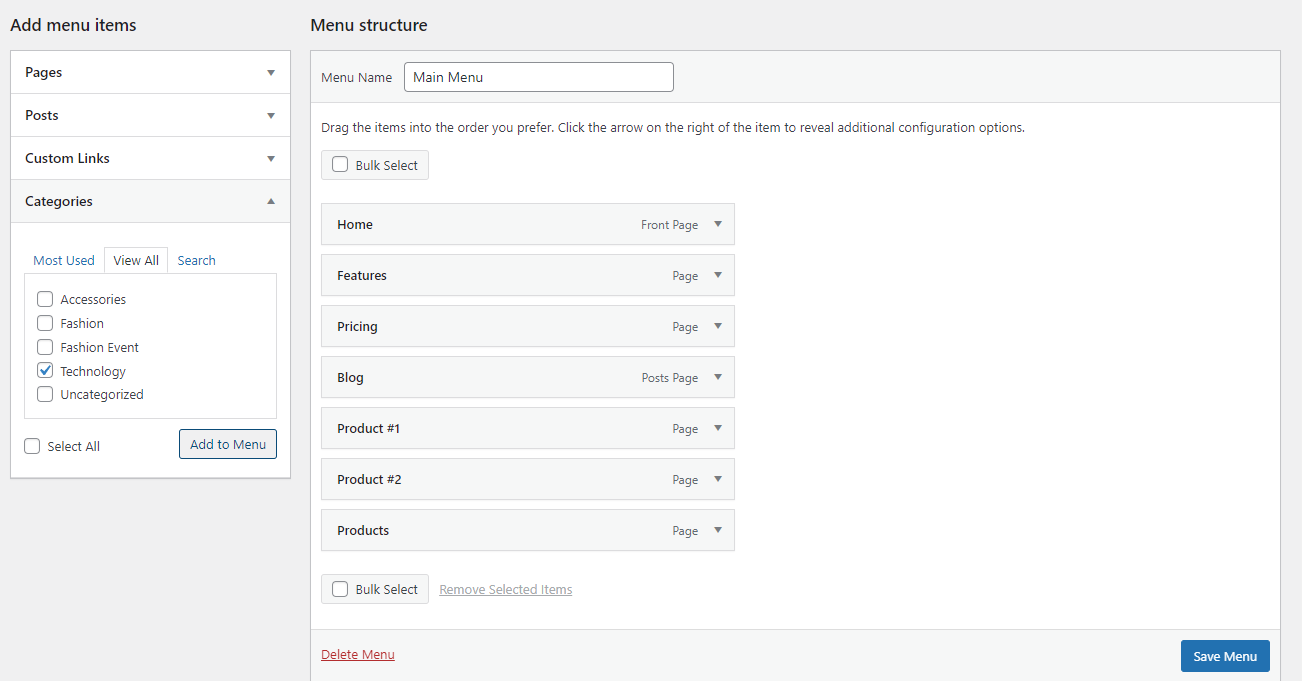This screenshot has width=1302, height=681.
Task: Open Pricing item configuration arrow
Action: point(718,326)
